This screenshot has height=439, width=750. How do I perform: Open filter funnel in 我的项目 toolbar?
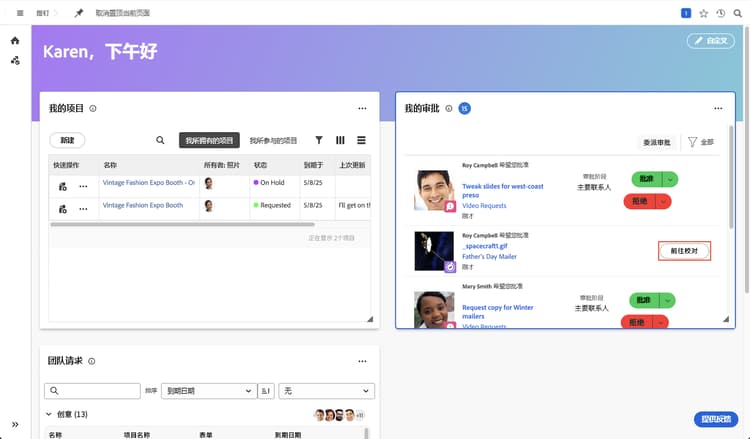(x=319, y=140)
